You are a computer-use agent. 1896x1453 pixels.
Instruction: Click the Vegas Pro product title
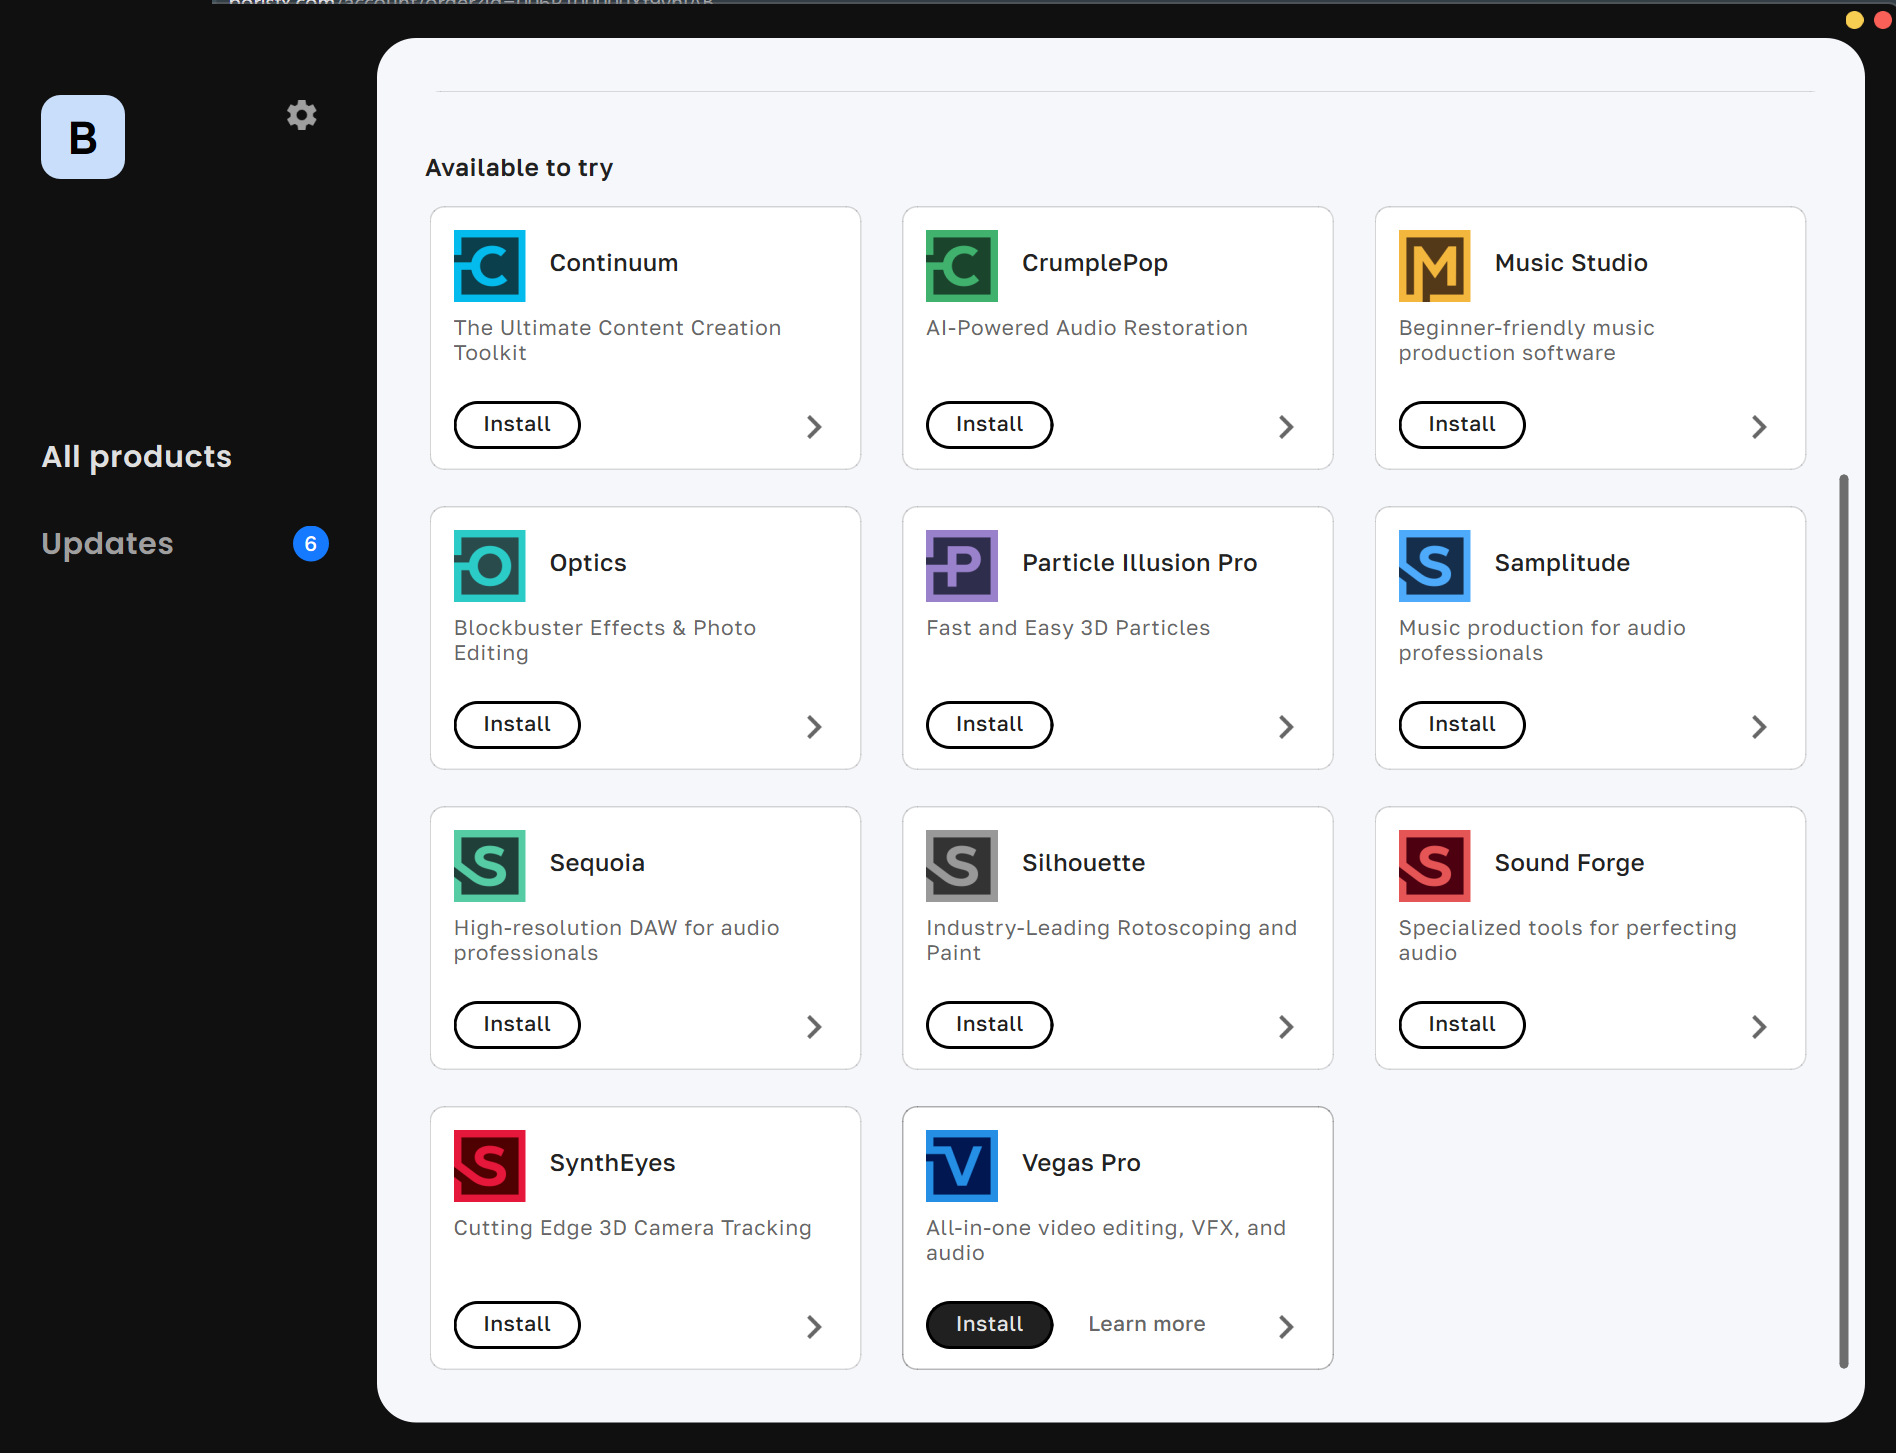pyautogui.click(x=1081, y=1164)
